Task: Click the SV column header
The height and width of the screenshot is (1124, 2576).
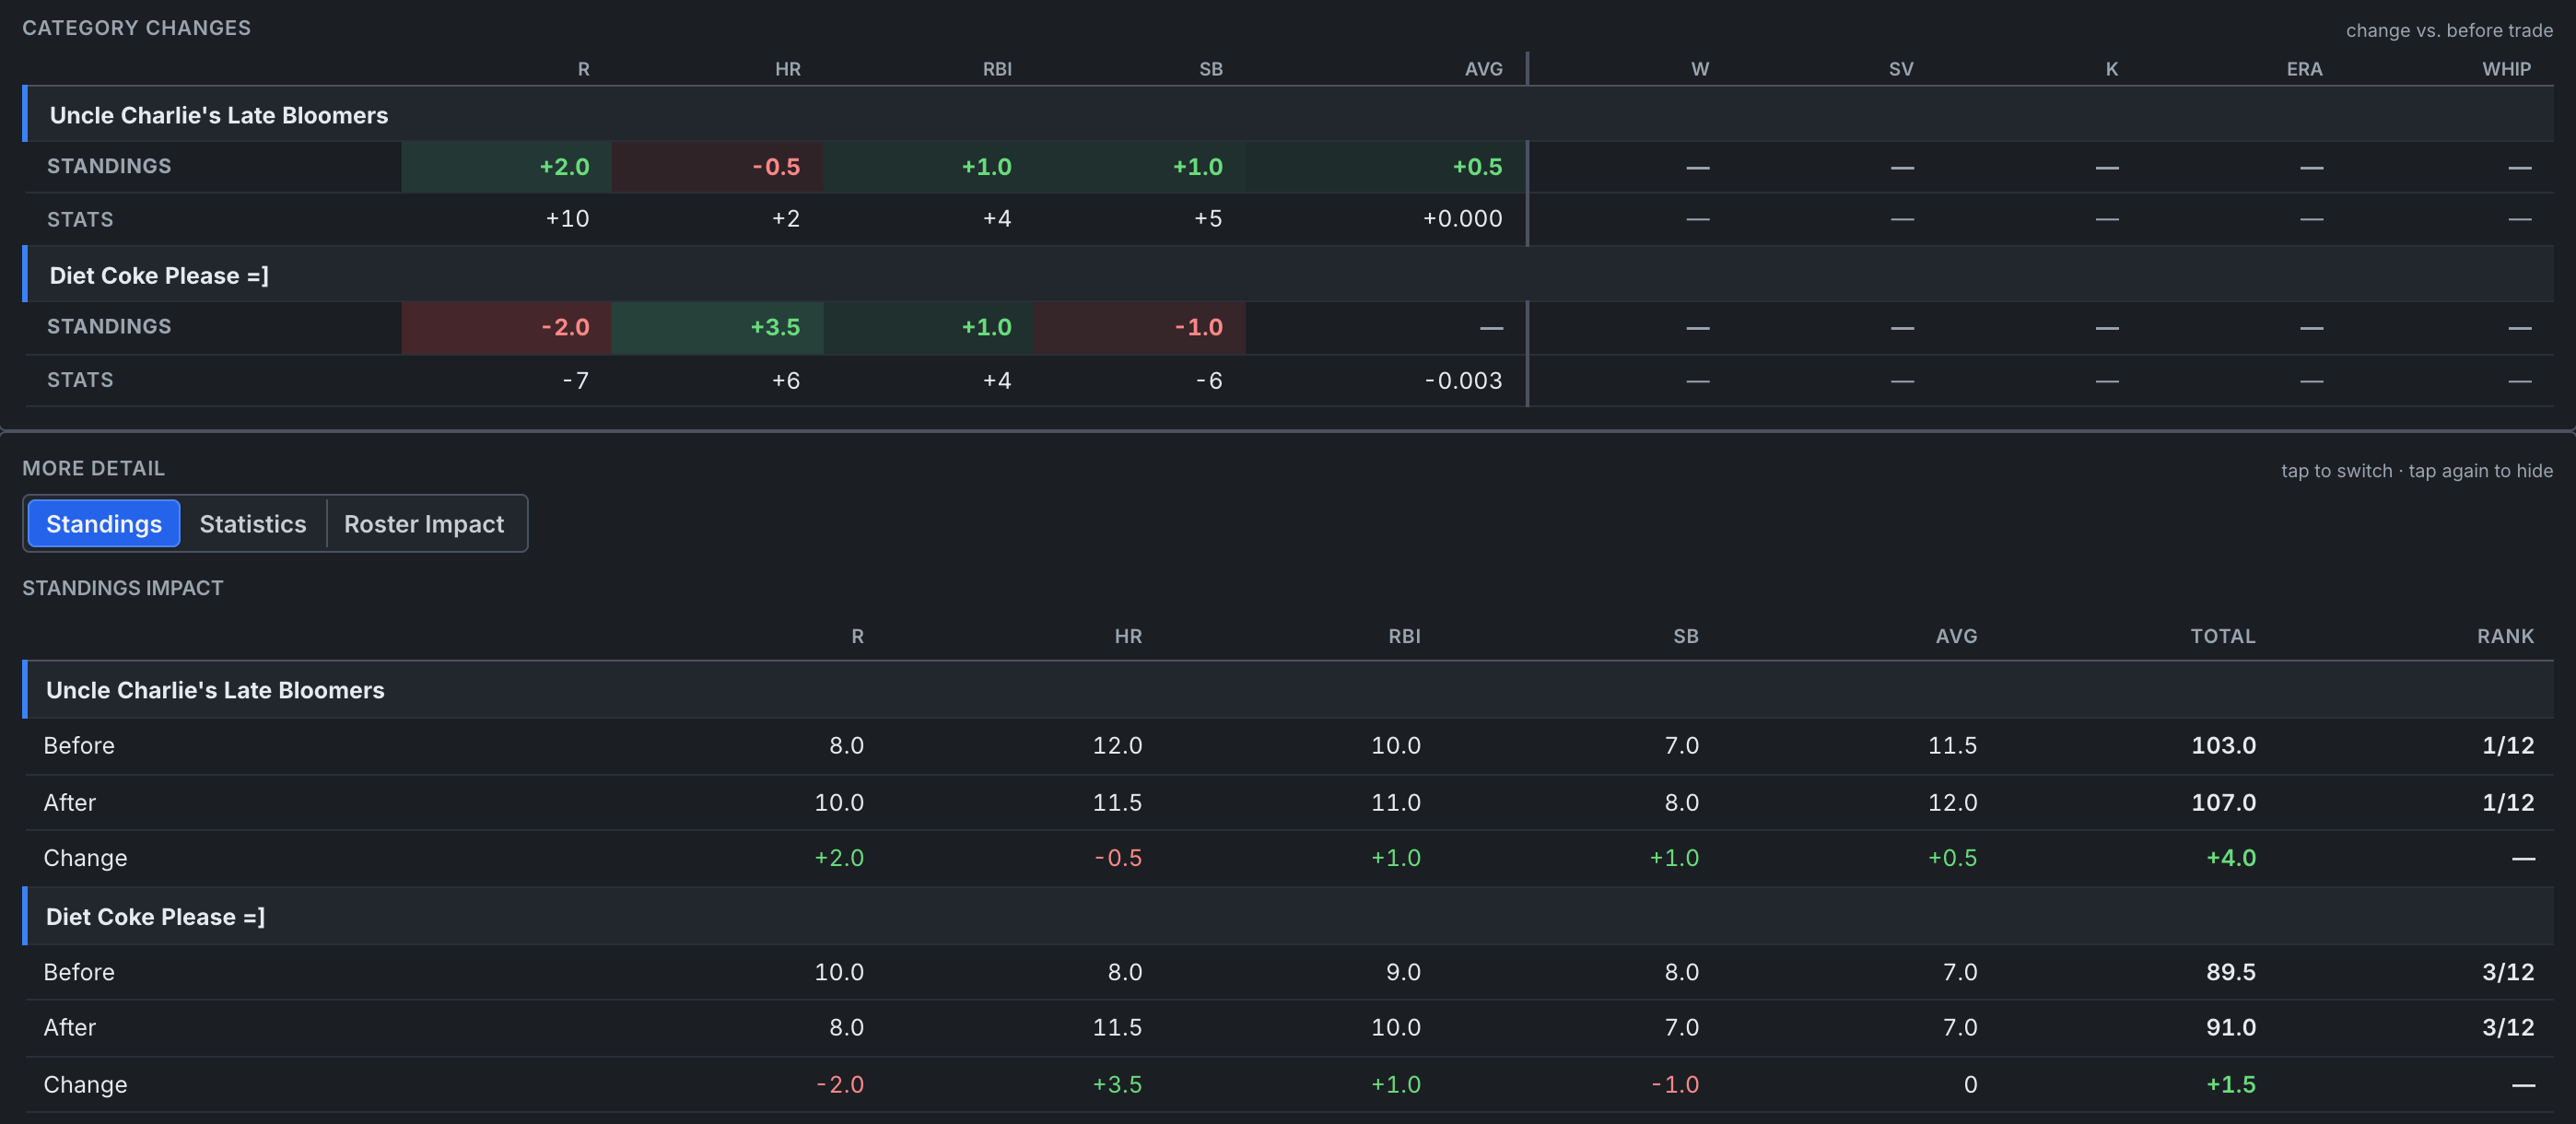Action: coord(1901,69)
